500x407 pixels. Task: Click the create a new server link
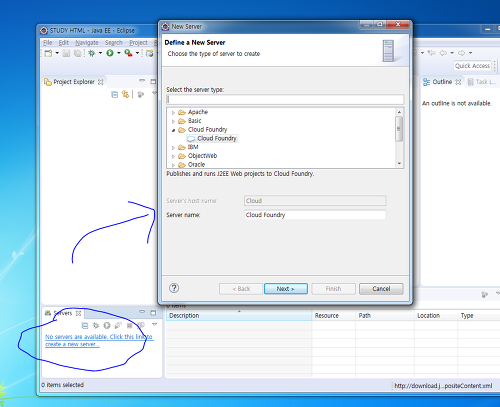(99, 340)
